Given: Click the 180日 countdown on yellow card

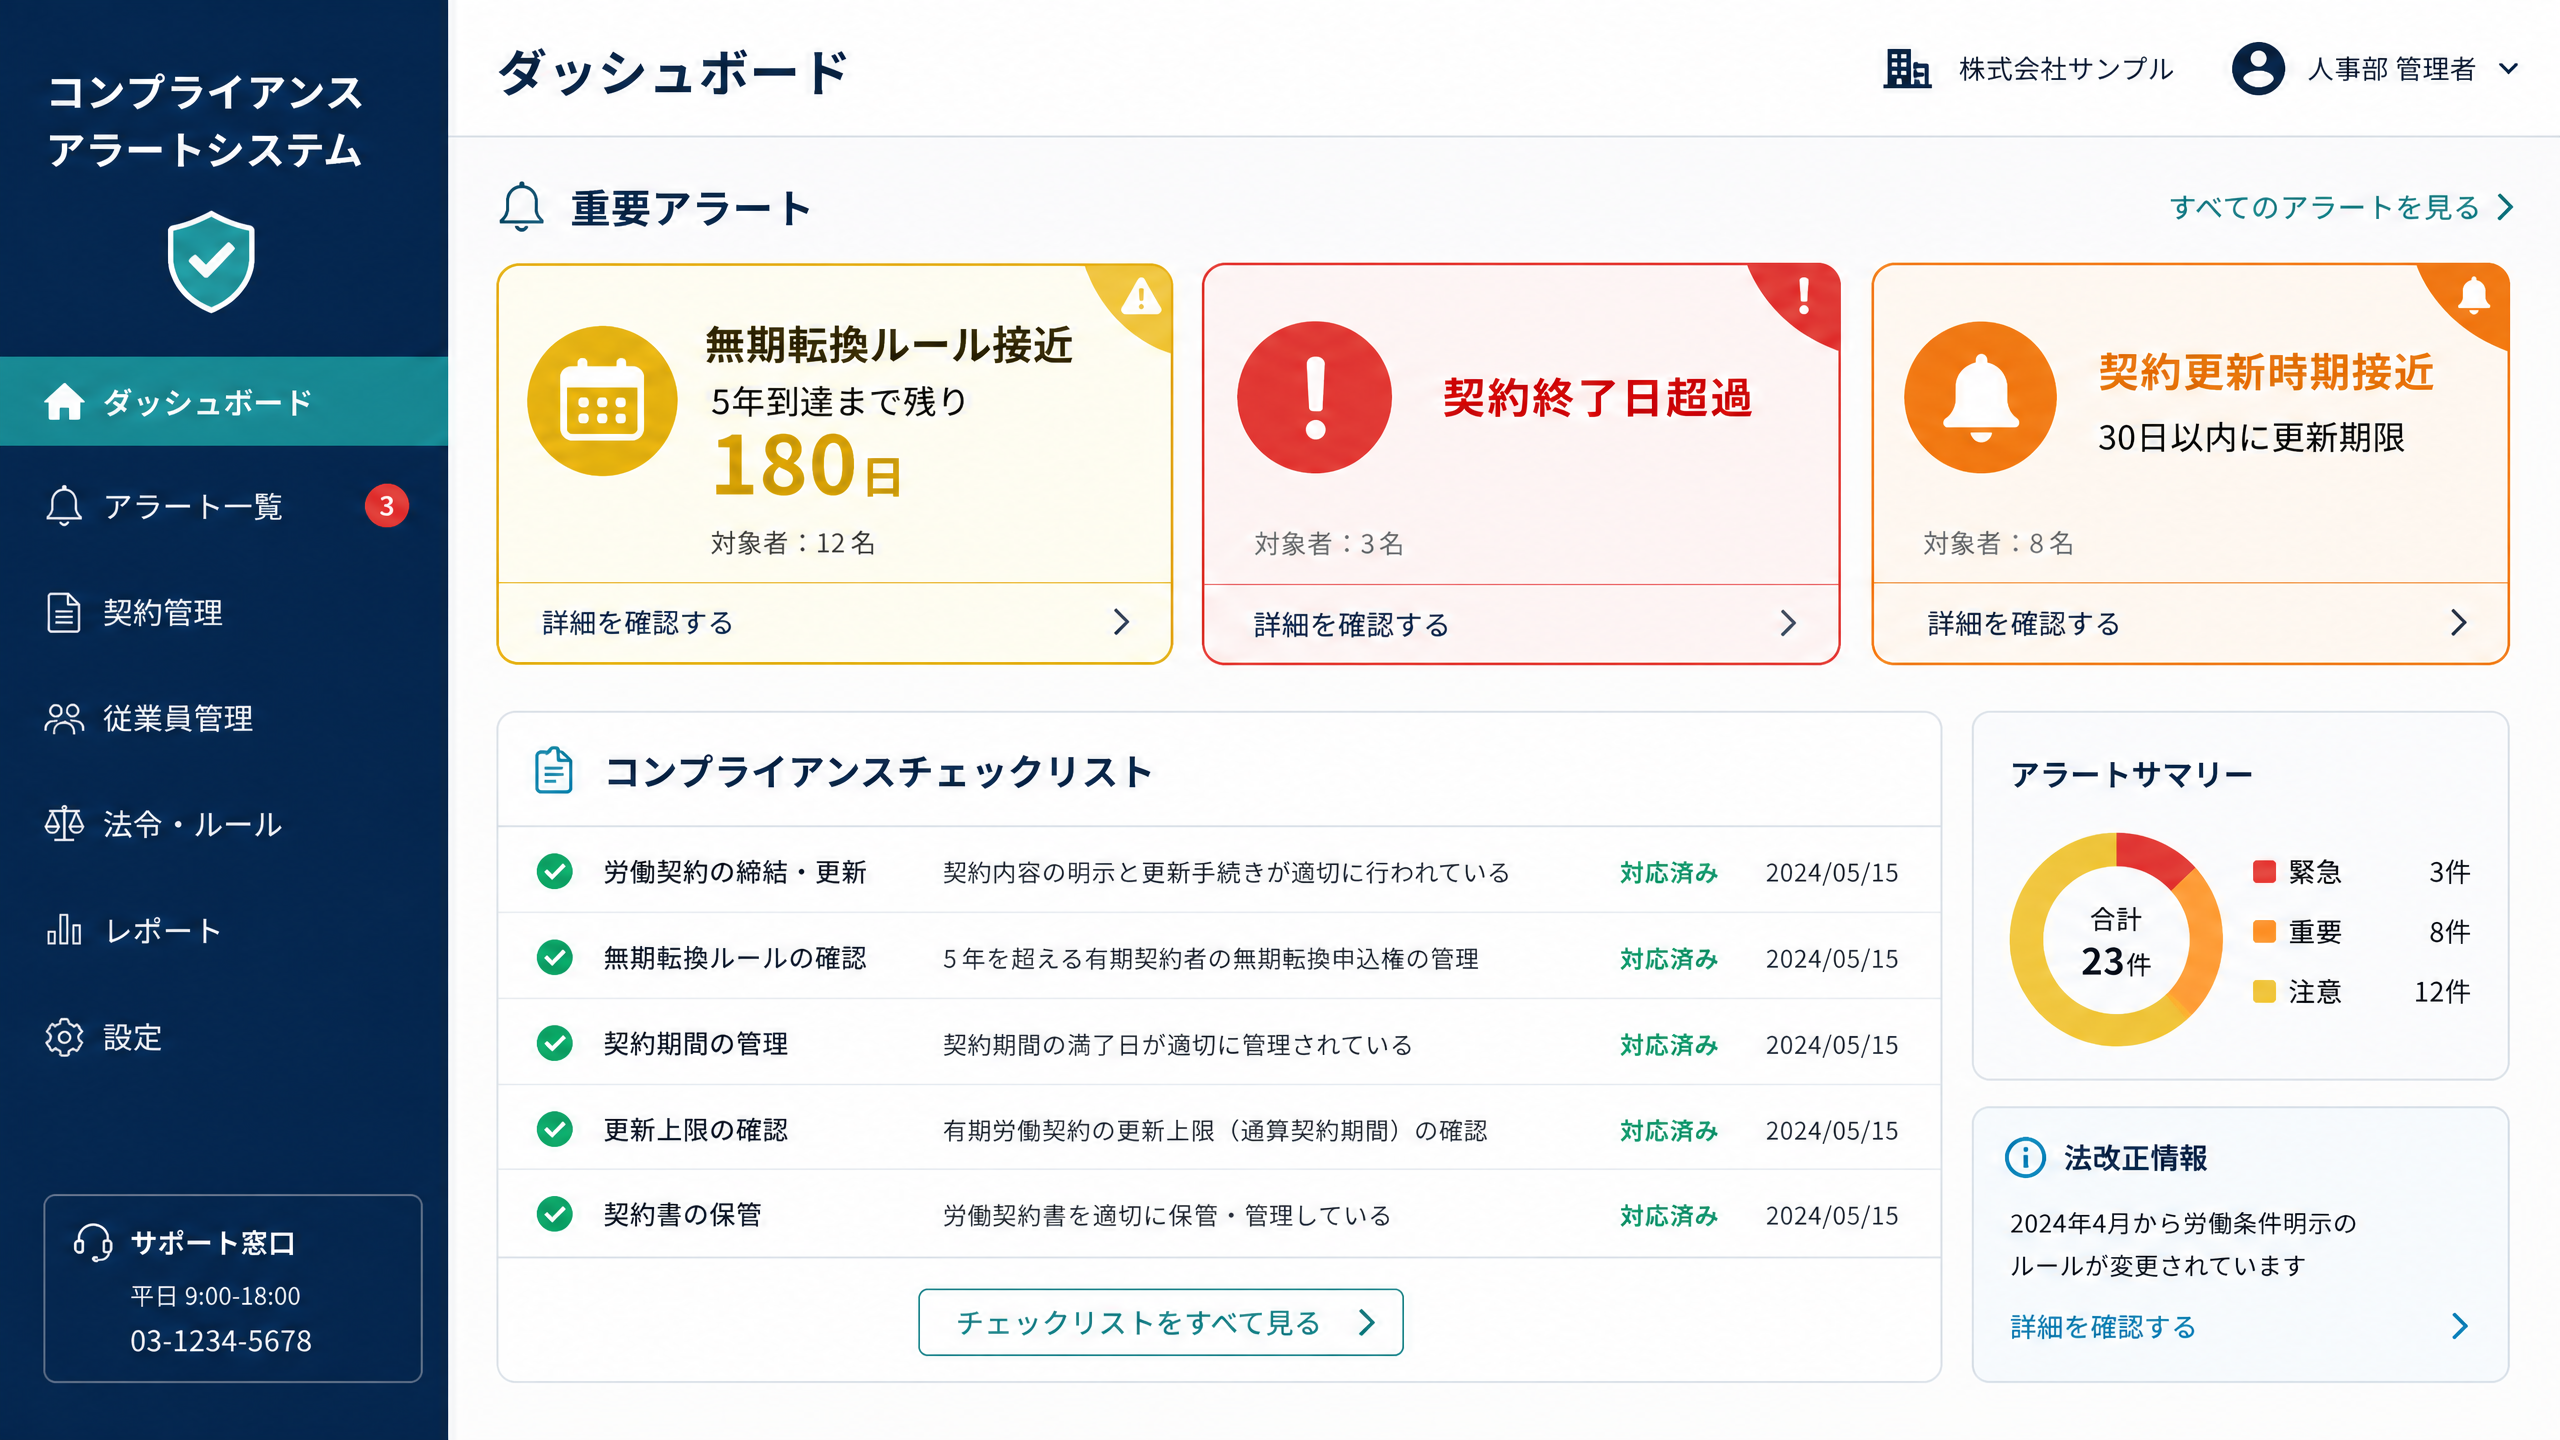Looking at the screenshot, I should pyautogui.click(x=807, y=465).
